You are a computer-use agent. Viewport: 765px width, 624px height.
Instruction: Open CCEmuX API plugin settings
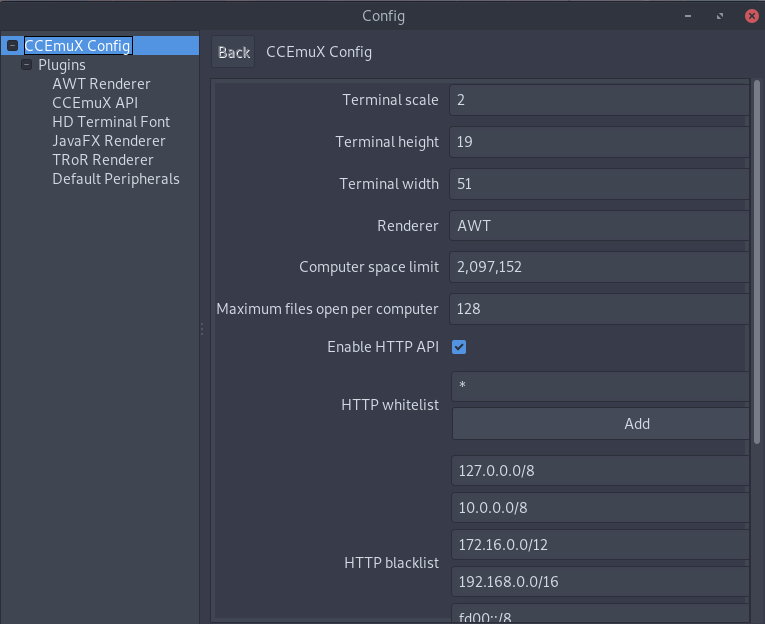click(95, 103)
